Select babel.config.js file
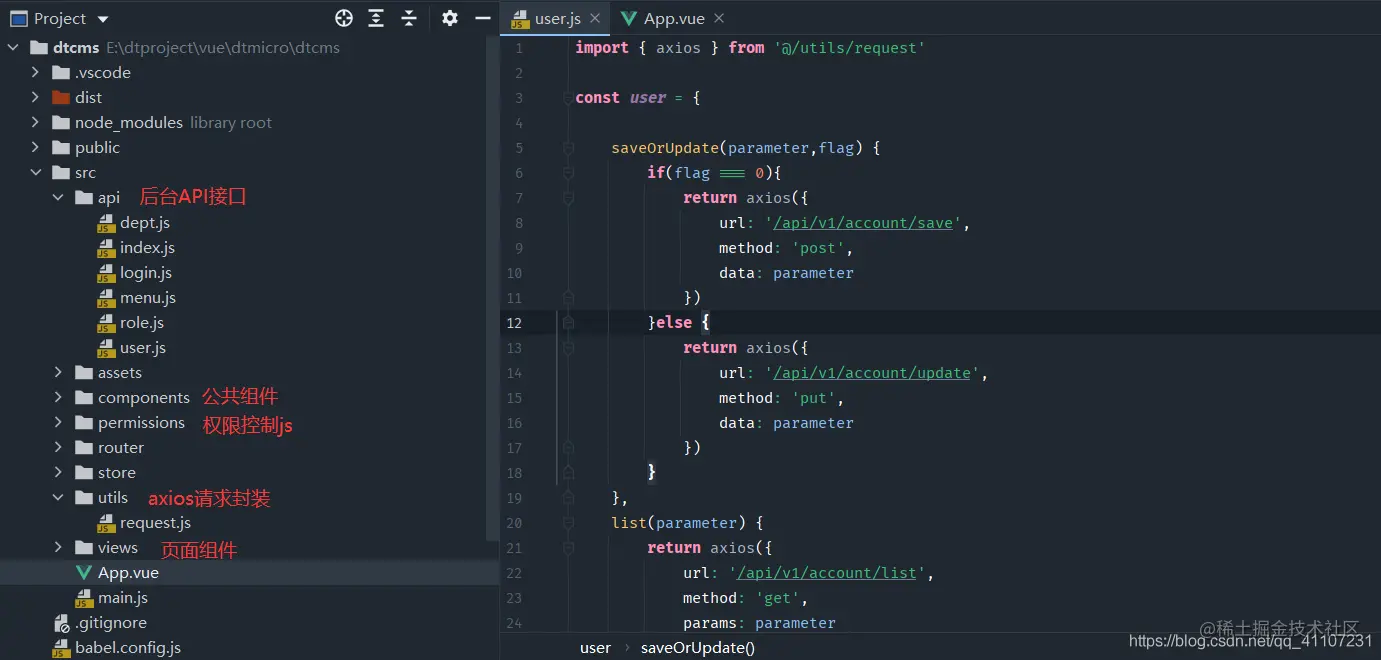Viewport: 1381px width, 660px height. point(128,647)
